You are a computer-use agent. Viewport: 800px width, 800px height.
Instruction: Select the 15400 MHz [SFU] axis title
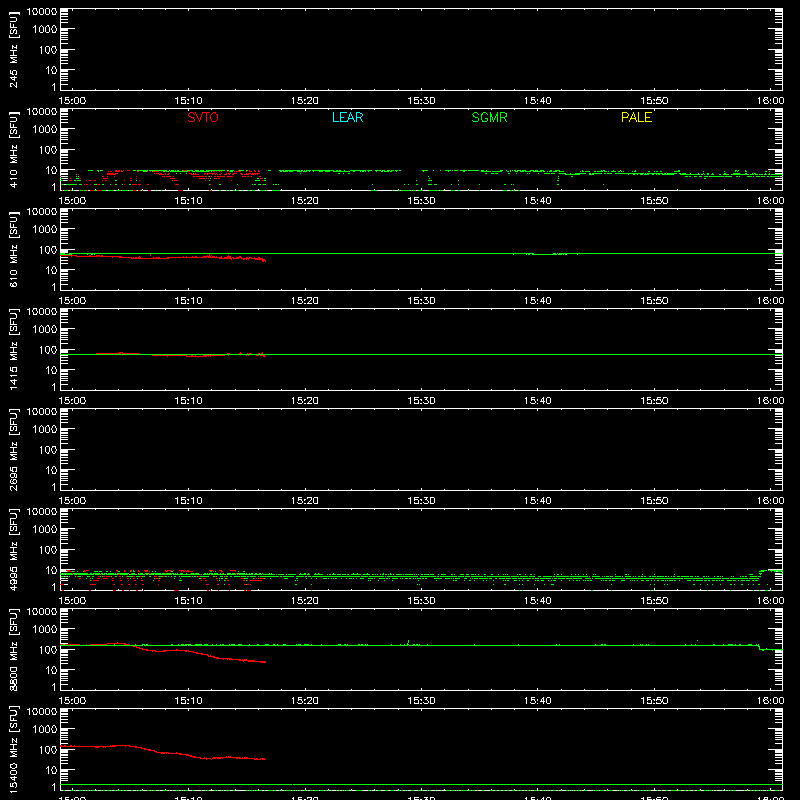(13, 749)
